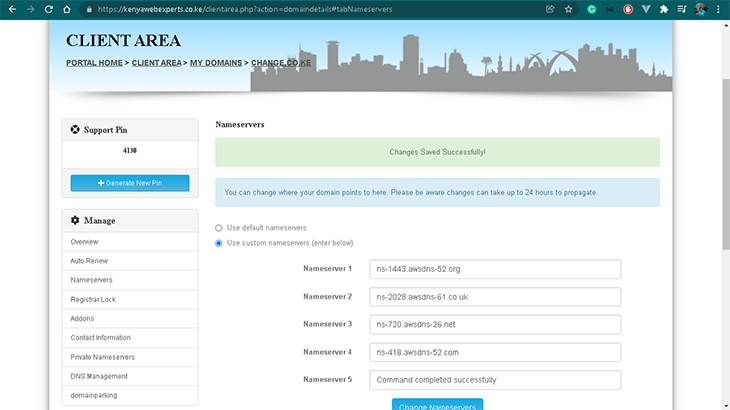The image size is (730, 410).
Task: Click the Nameserver 1 input field
Action: pos(495,269)
